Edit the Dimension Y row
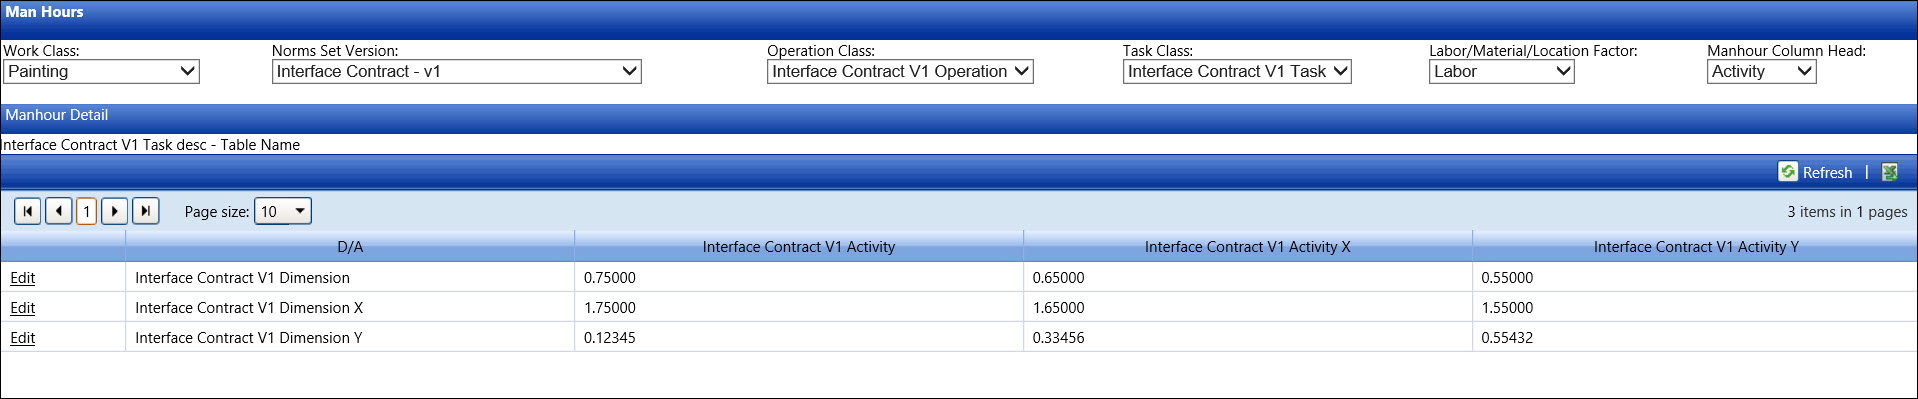 pyautogui.click(x=22, y=338)
